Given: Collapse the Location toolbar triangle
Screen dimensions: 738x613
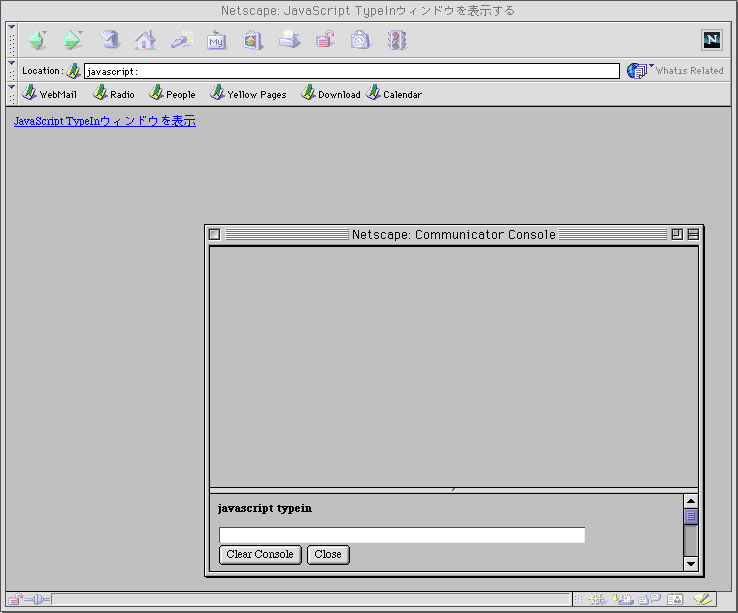Looking at the screenshot, I should tap(11, 63).
